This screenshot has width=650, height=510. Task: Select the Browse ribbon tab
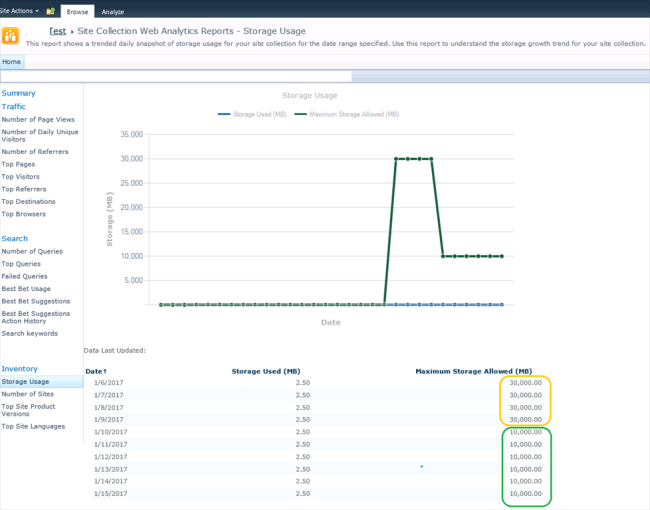tap(77, 12)
